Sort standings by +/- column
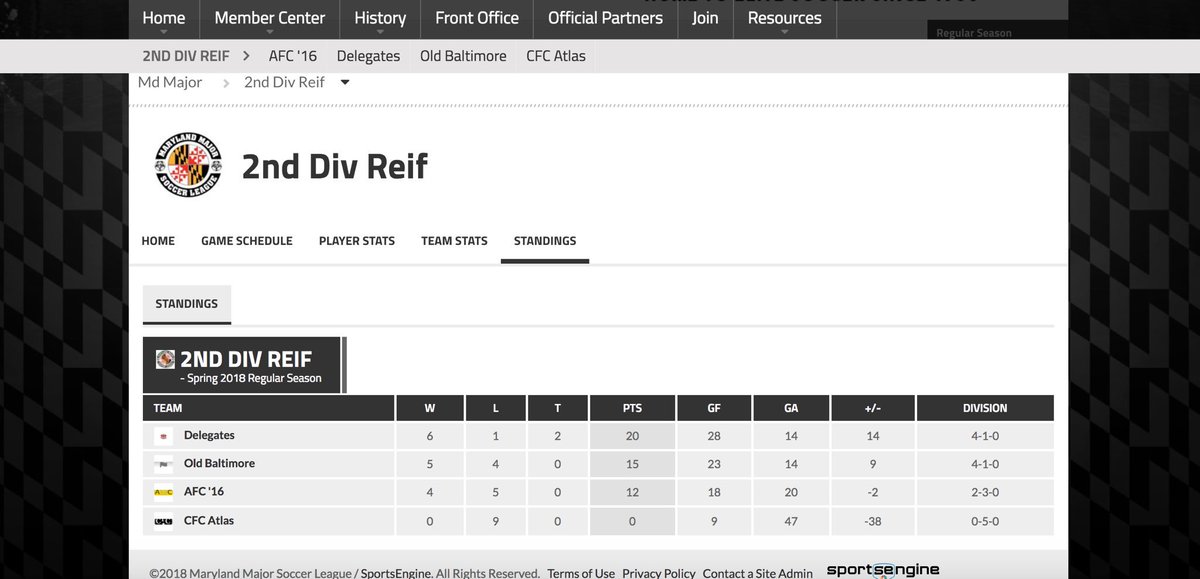Screen dimensions: 1200x579 pos(872,408)
